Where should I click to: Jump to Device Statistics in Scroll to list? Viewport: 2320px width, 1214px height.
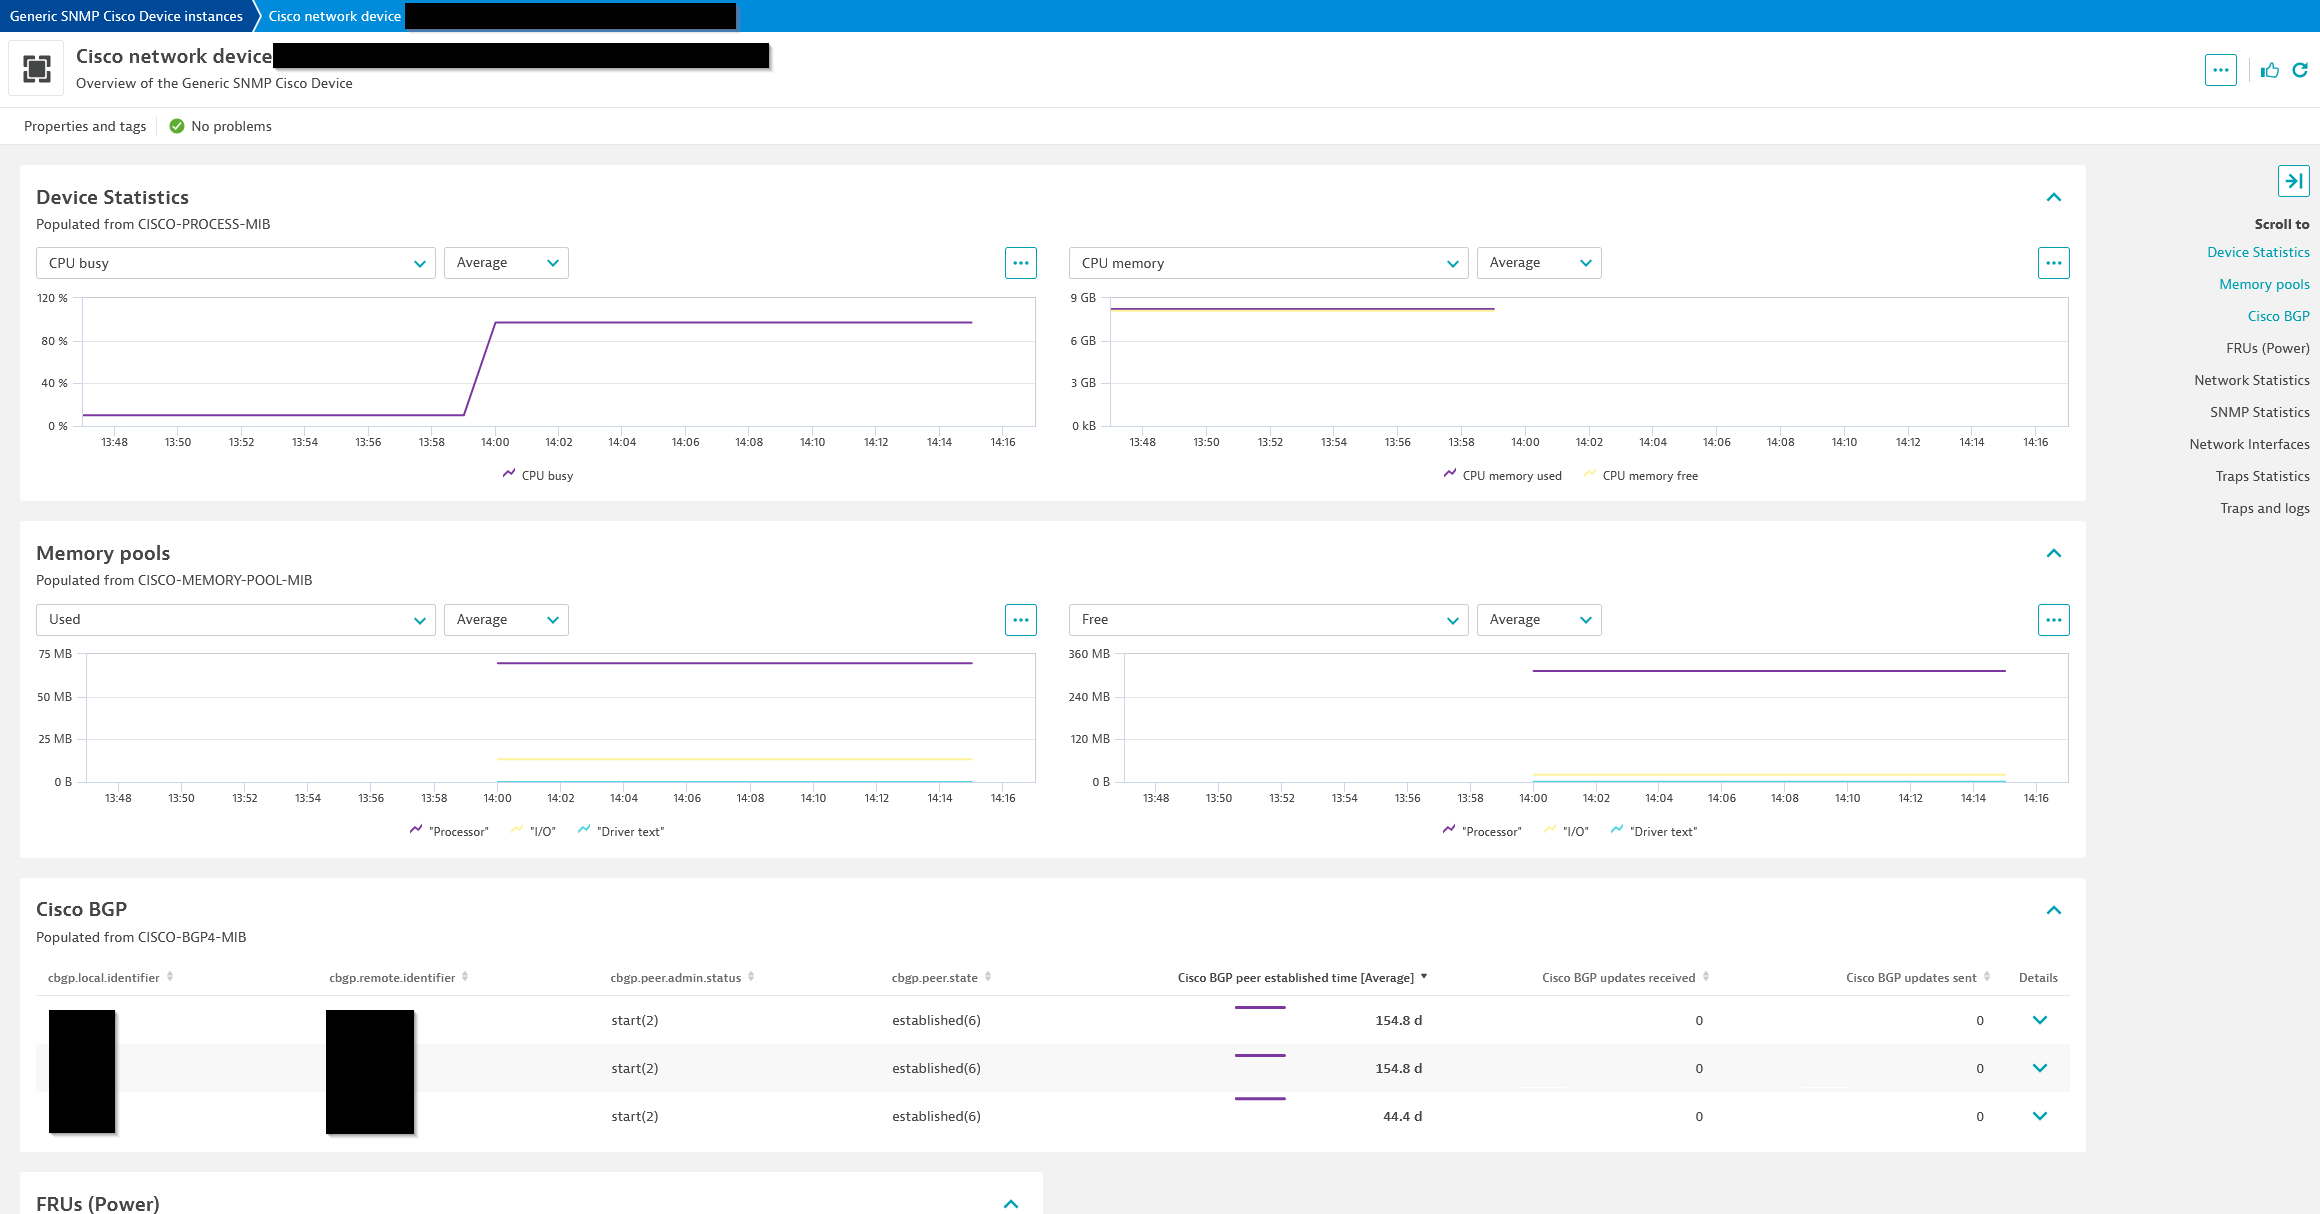click(2258, 252)
